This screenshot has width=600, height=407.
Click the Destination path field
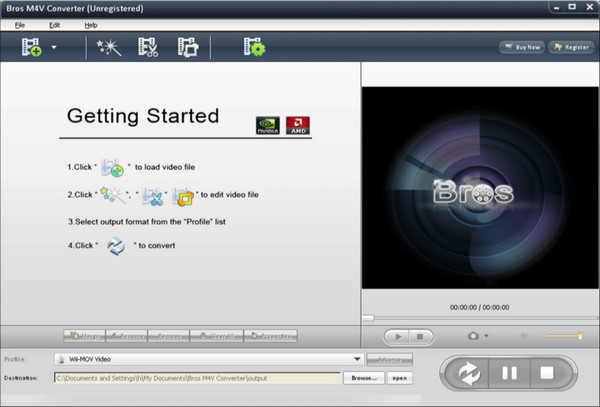(197, 378)
